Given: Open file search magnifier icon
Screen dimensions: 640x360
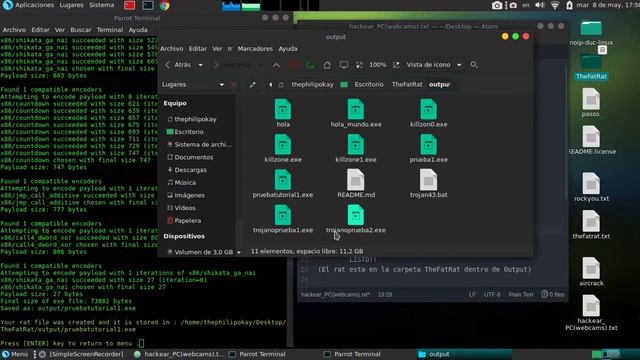Looking at the screenshot, I should point(474,65).
